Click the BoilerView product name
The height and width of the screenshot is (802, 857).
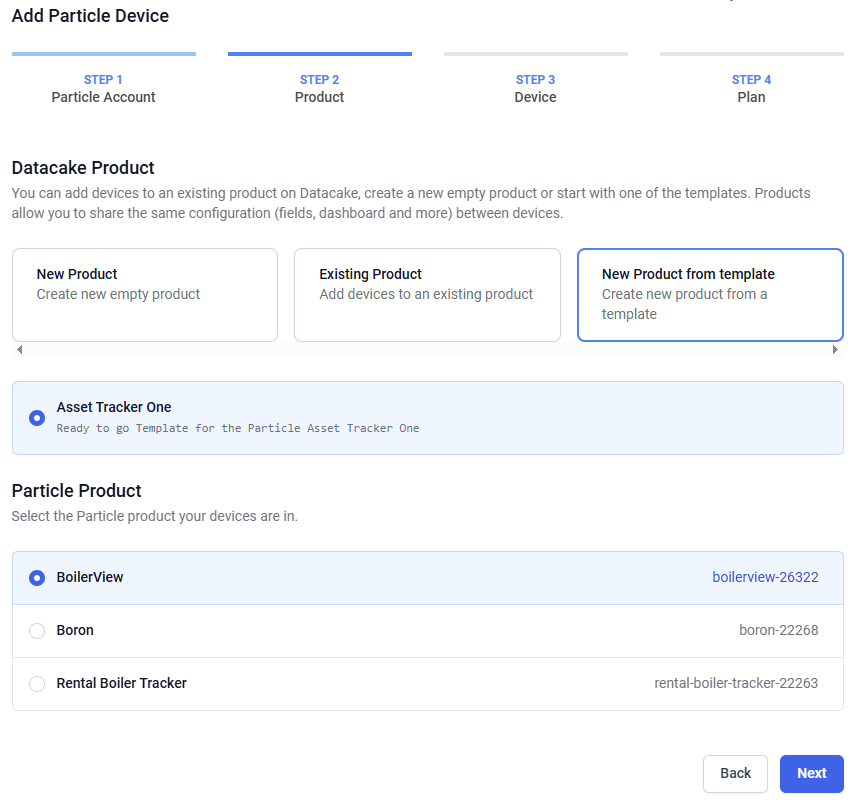[90, 577]
